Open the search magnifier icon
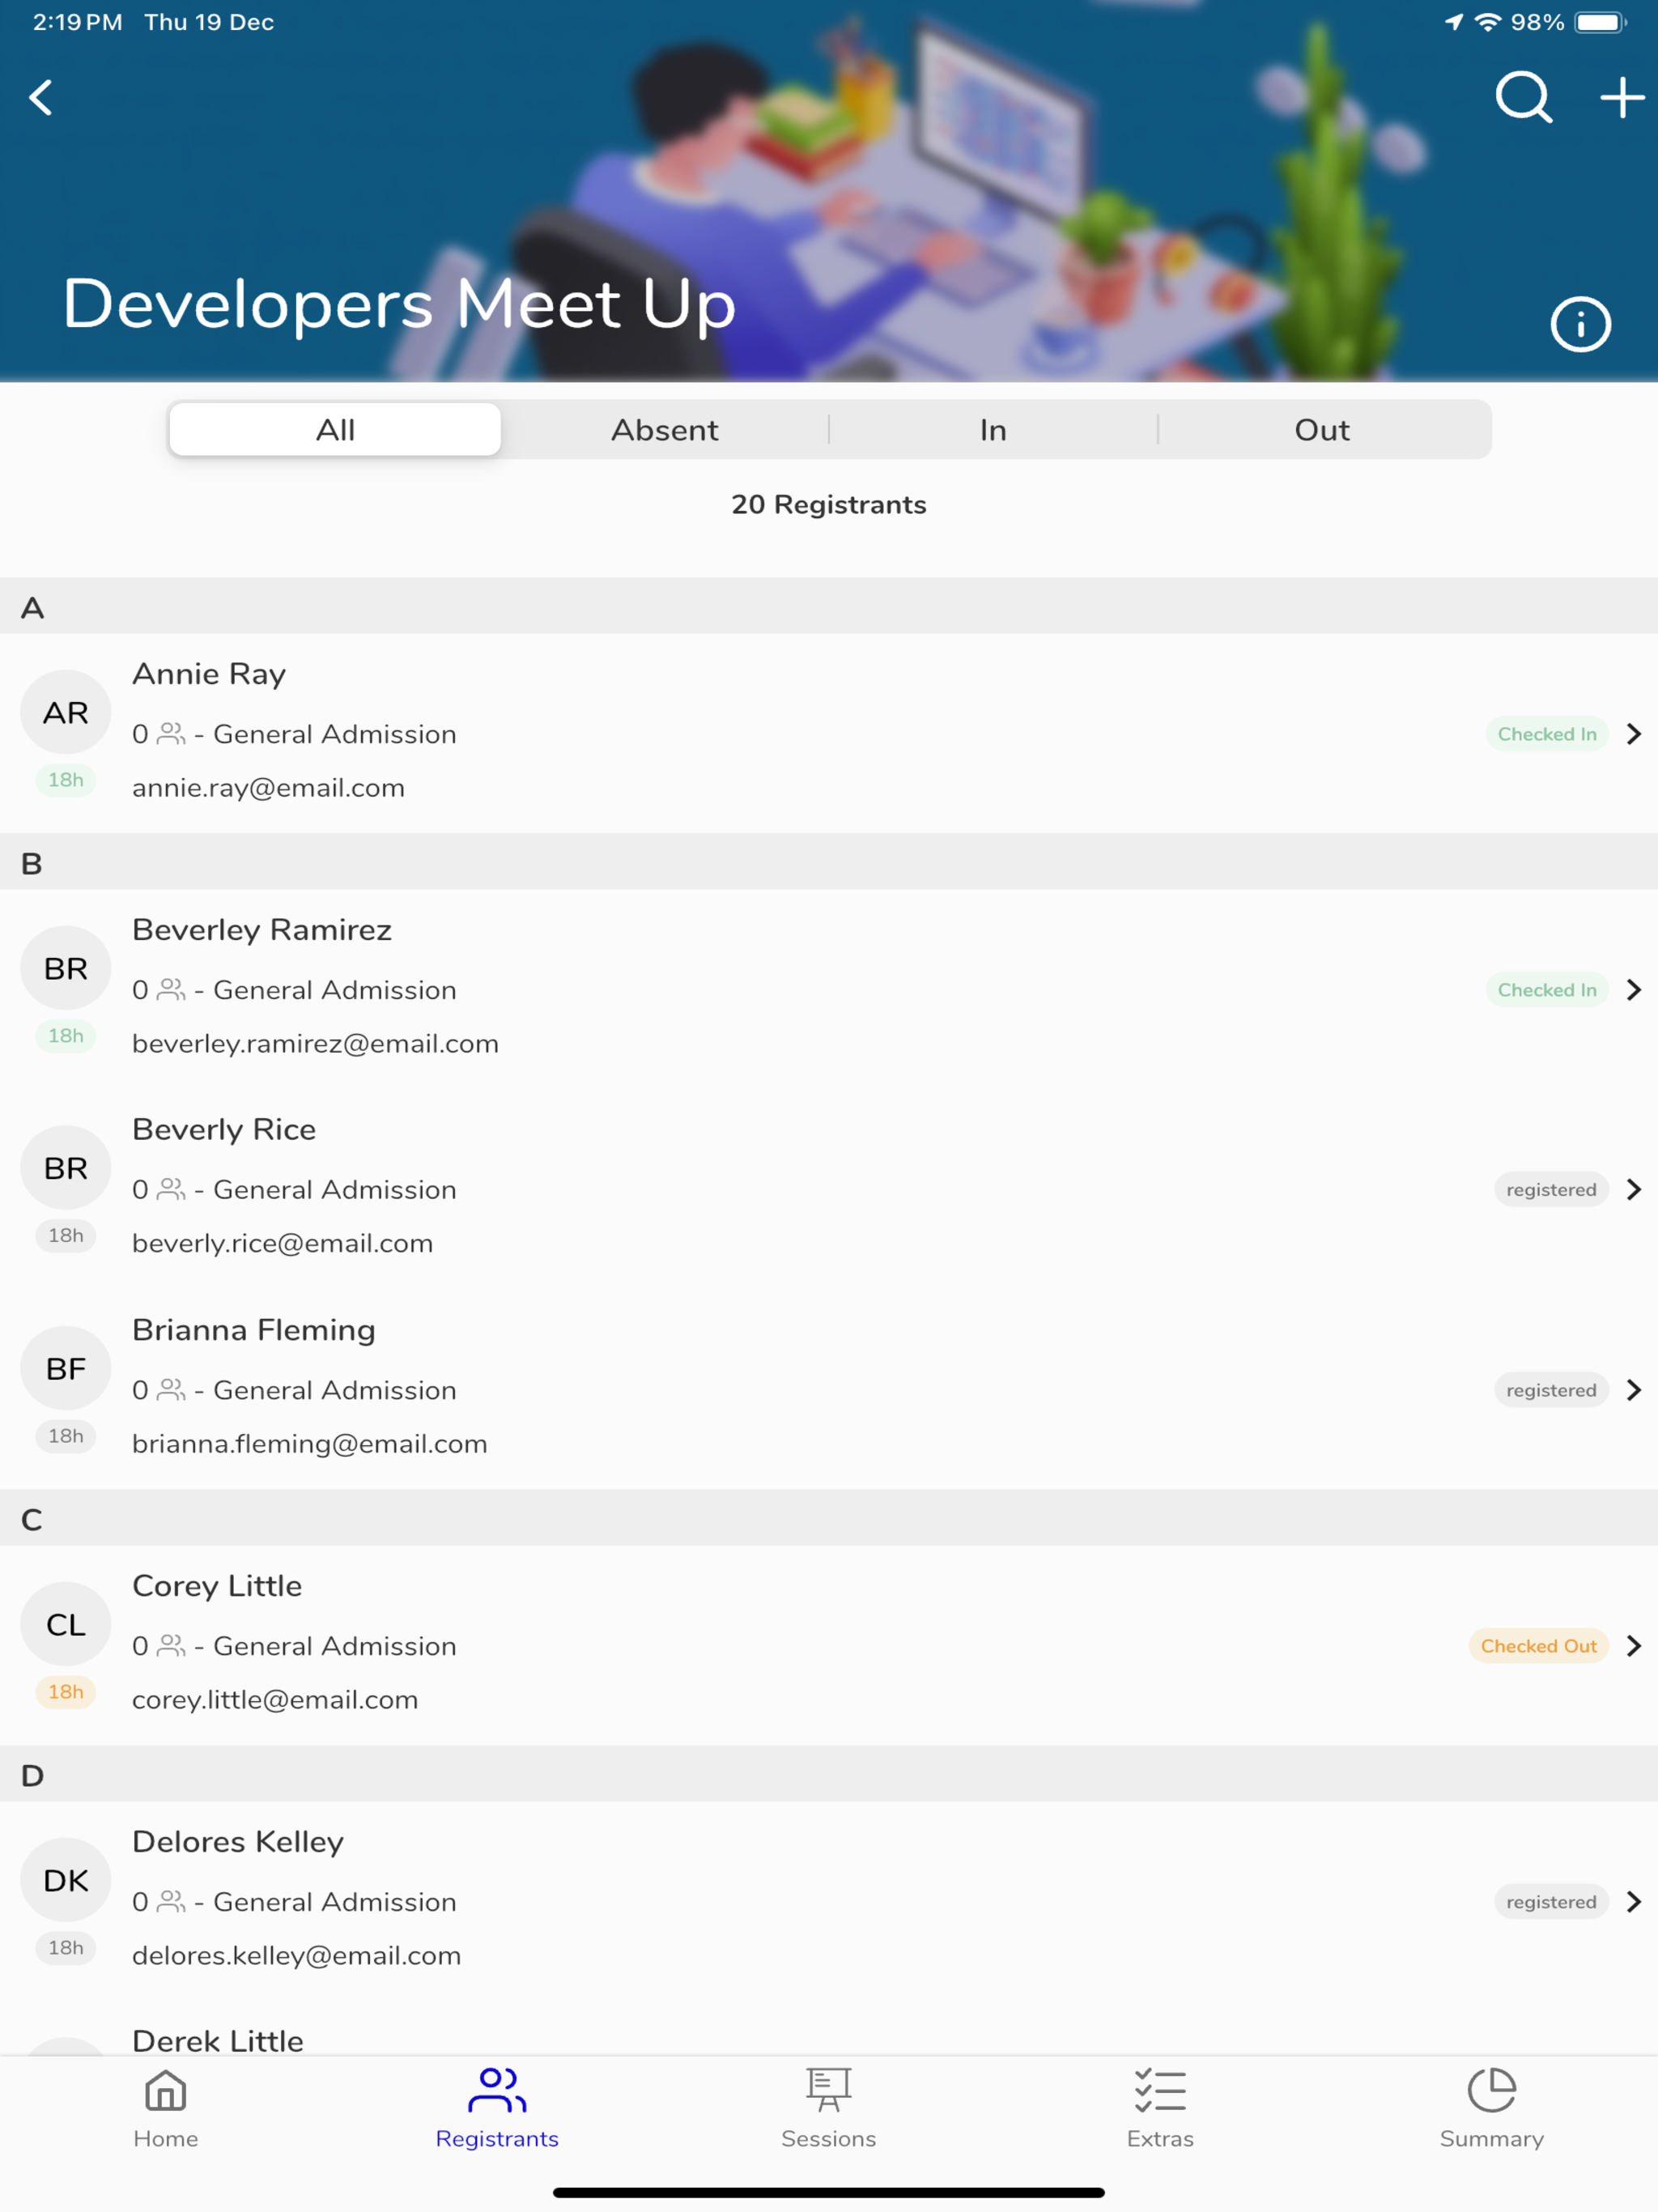Viewport: 1658px width, 2212px height. pos(1523,97)
